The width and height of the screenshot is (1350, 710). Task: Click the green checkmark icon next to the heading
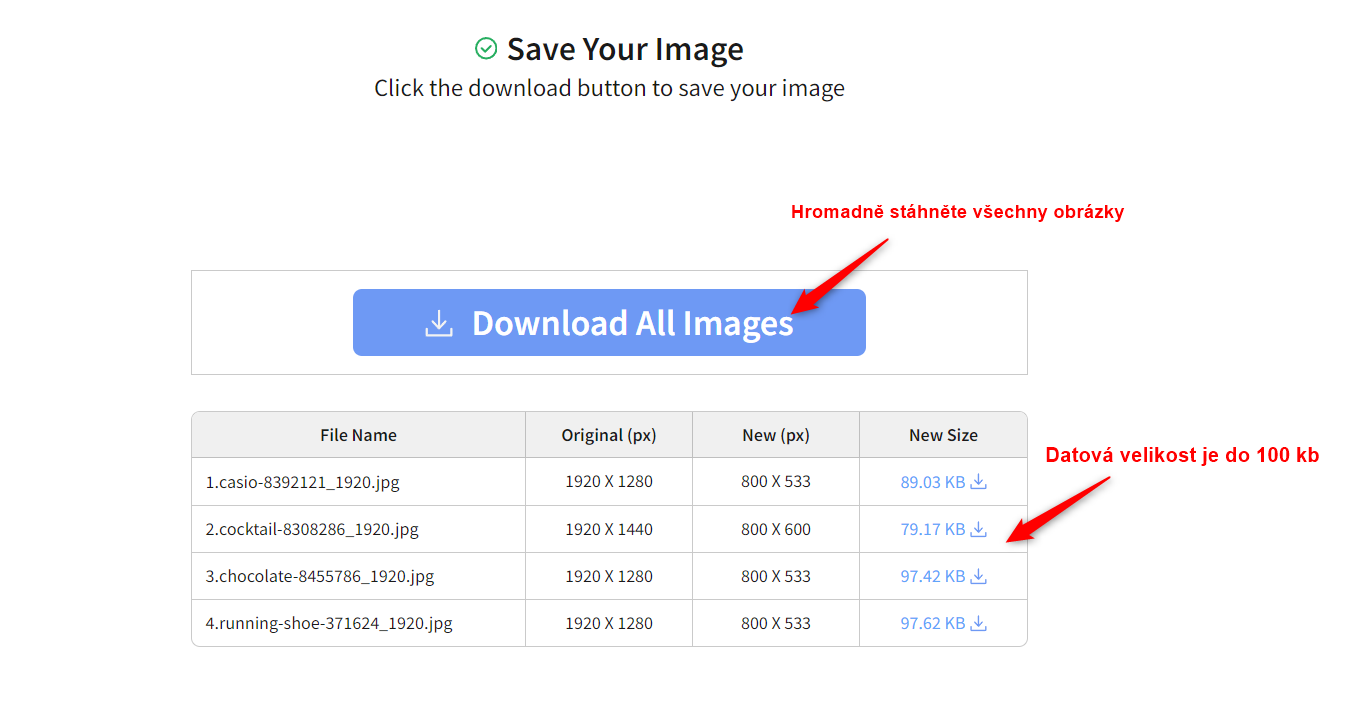tap(486, 48)
